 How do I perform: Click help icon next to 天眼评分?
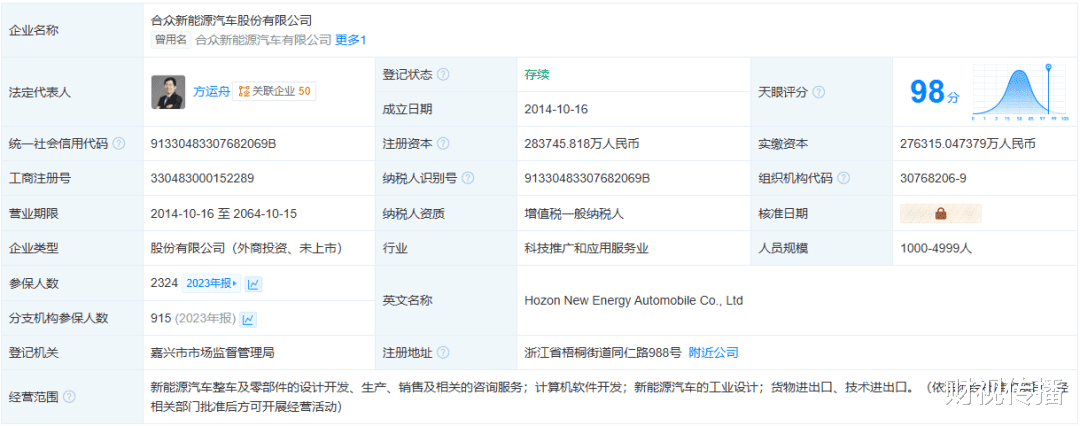point(818,92)
